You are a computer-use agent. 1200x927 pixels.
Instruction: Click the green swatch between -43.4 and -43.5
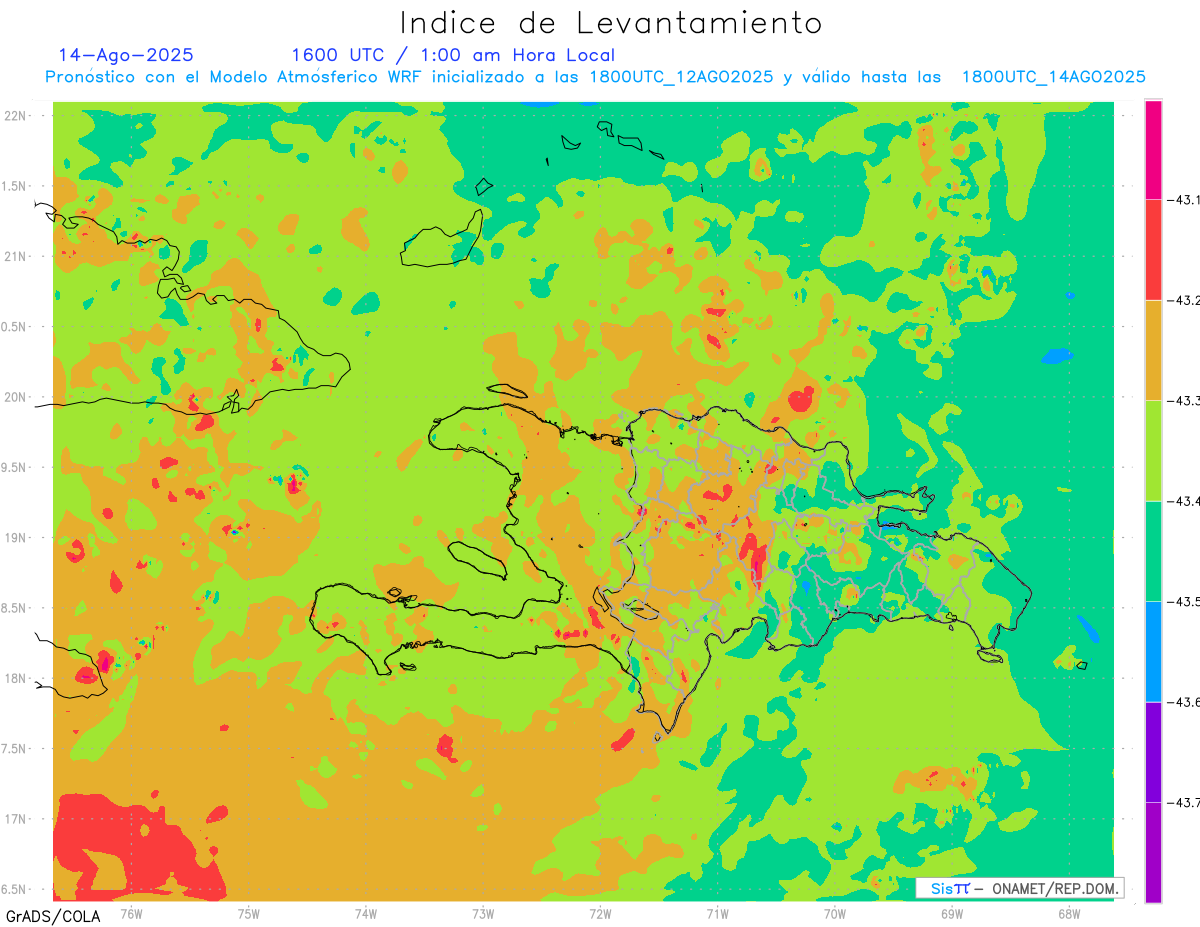[x=1153, y=551]
